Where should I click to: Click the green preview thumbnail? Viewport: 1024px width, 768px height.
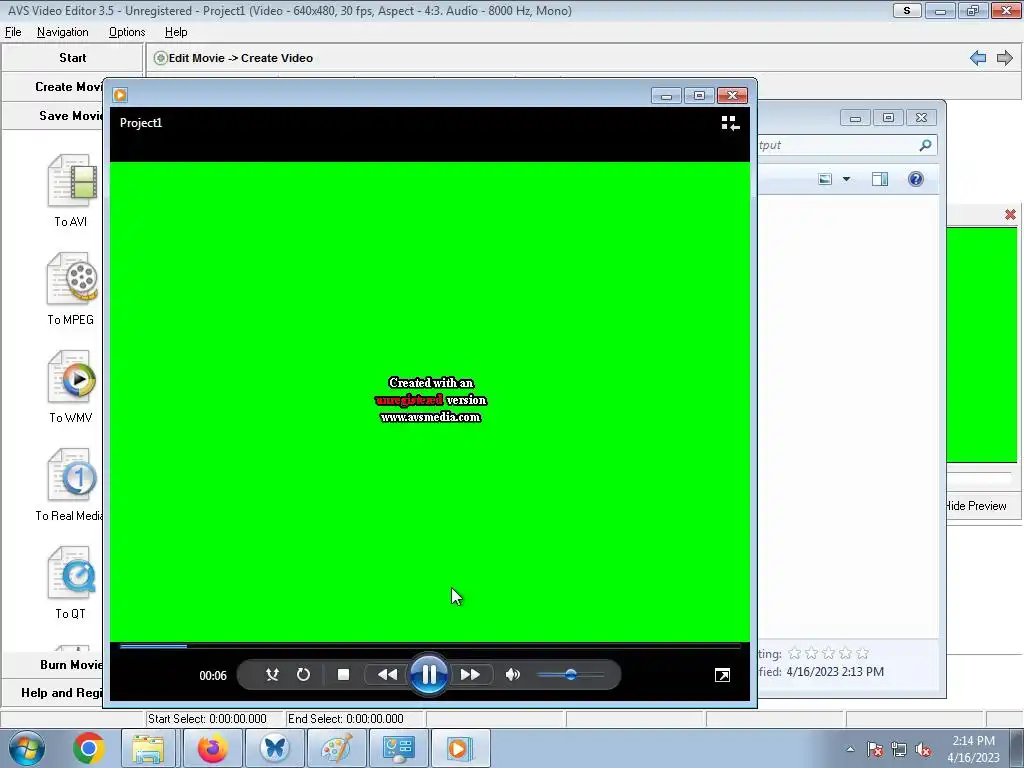click(982, 345)
